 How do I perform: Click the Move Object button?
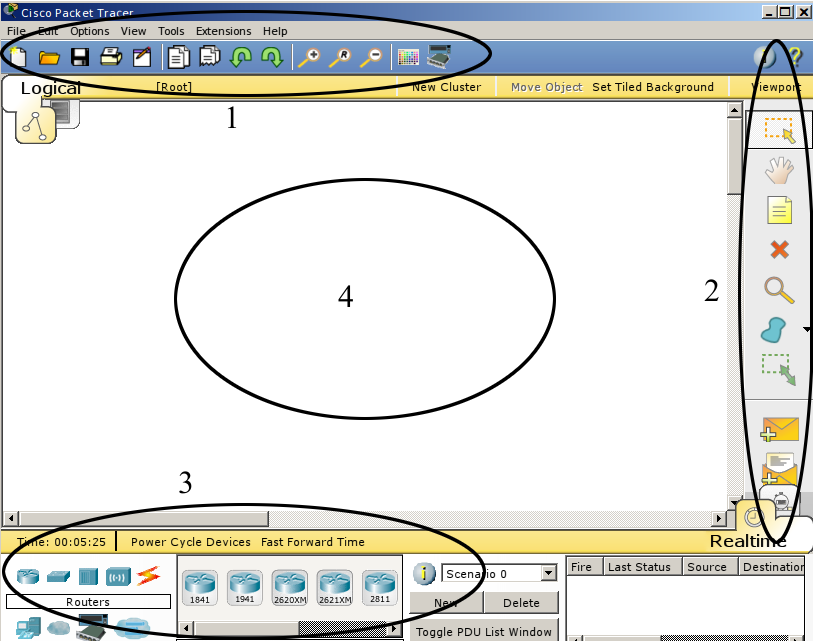pyautogui.click(x=546, y=87)
